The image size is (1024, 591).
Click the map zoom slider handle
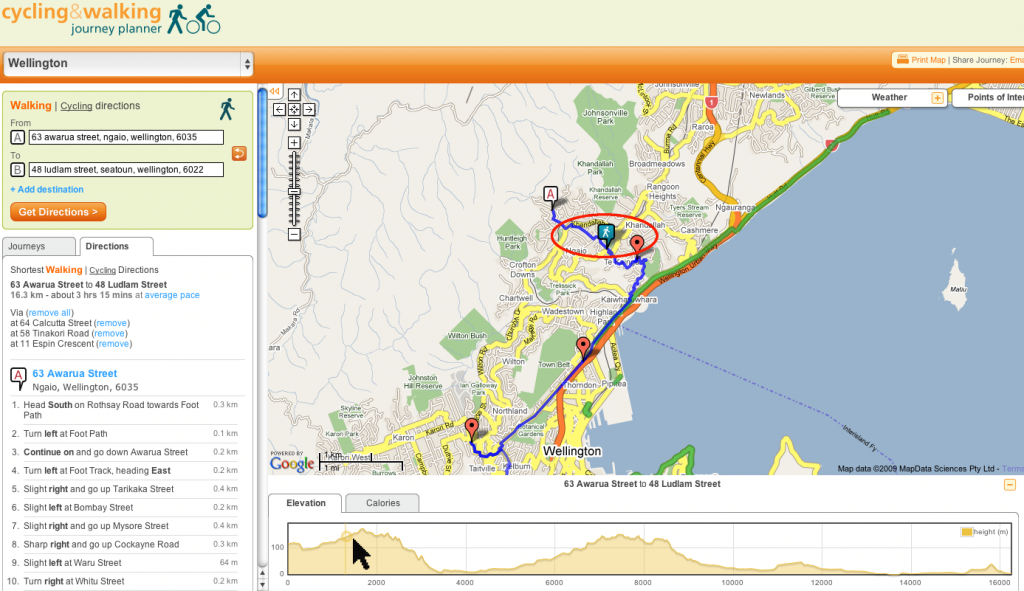[294, 191]
